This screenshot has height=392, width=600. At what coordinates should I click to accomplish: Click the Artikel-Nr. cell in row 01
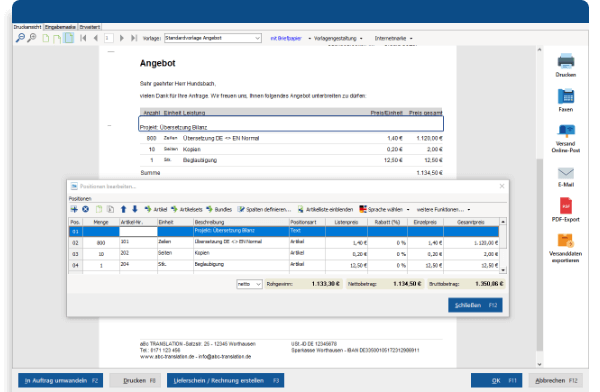point(138,231)
